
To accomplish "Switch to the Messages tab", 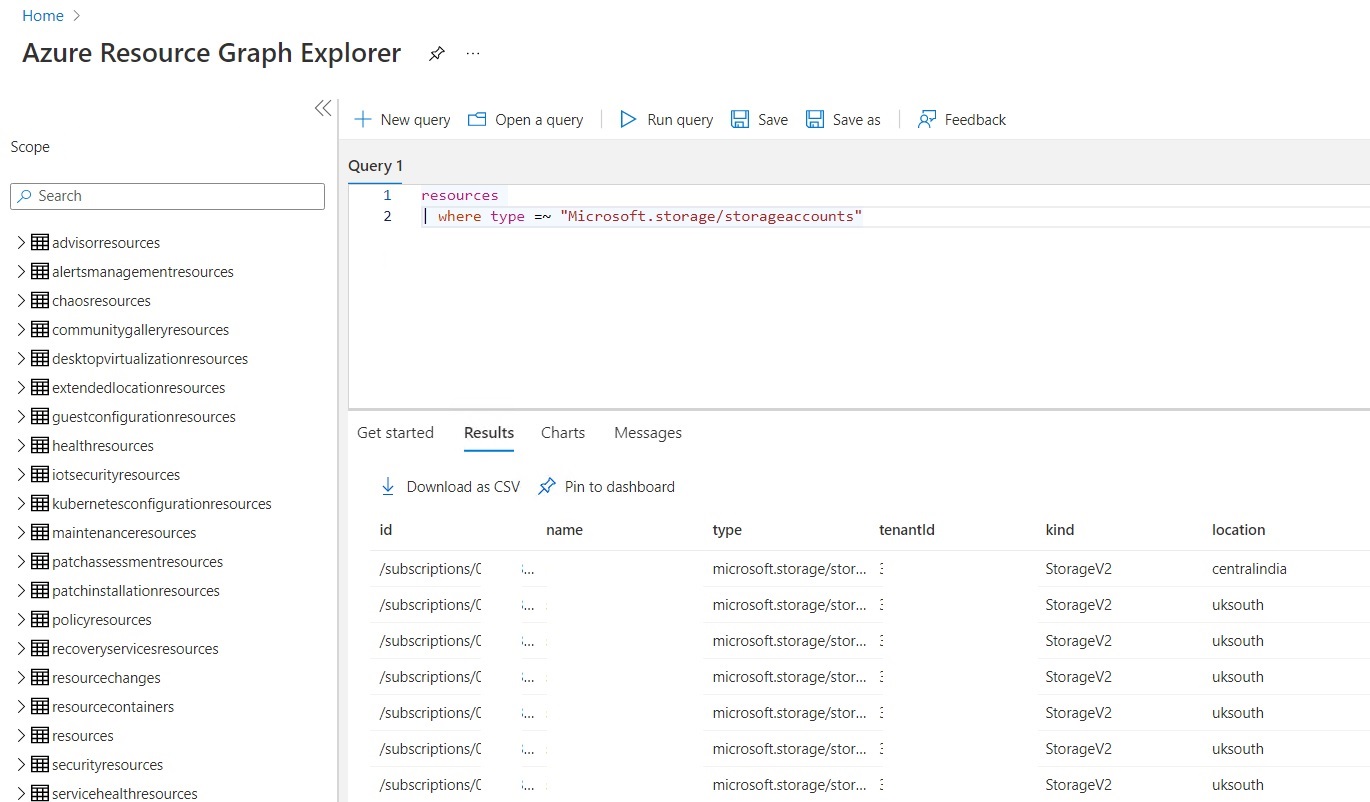I will click(x=648, y=433).
